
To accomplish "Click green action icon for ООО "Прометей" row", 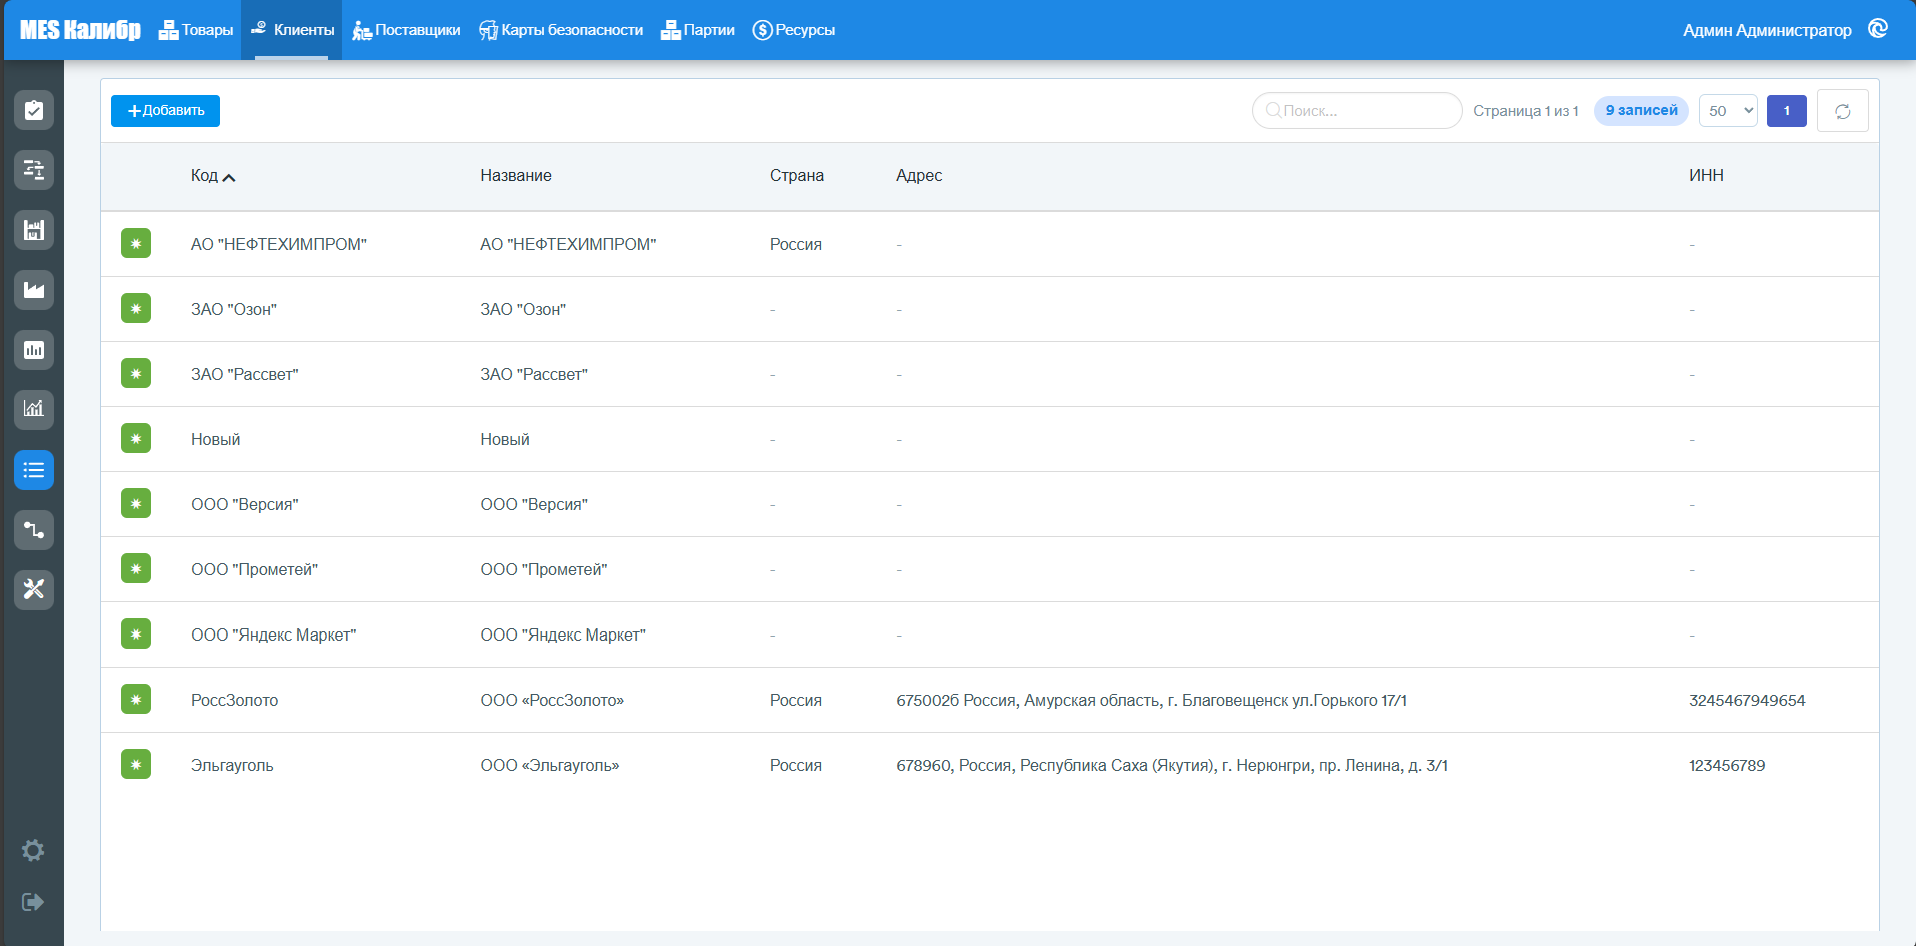I will pyautogui.click(x=136, y=569).
